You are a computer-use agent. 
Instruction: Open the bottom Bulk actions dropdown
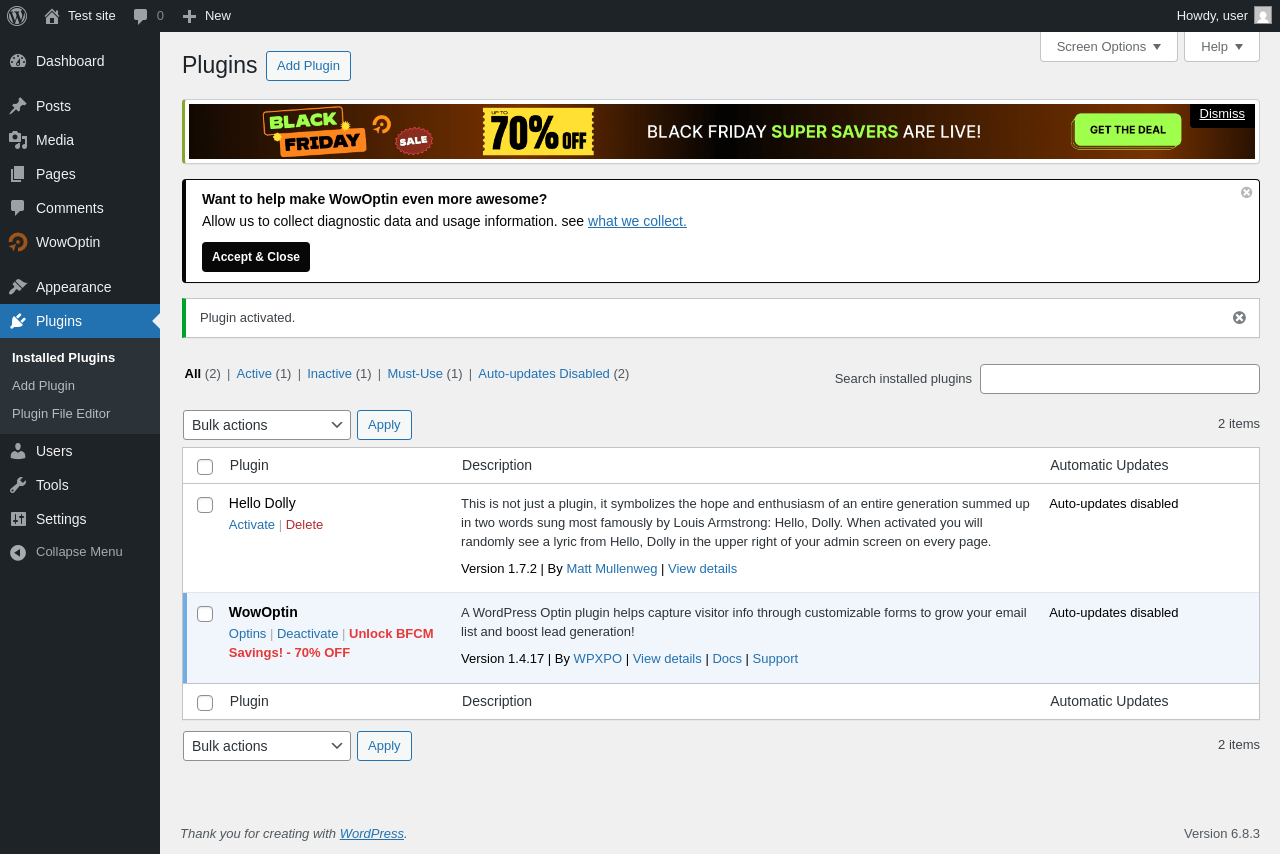[x=267, y=746]
